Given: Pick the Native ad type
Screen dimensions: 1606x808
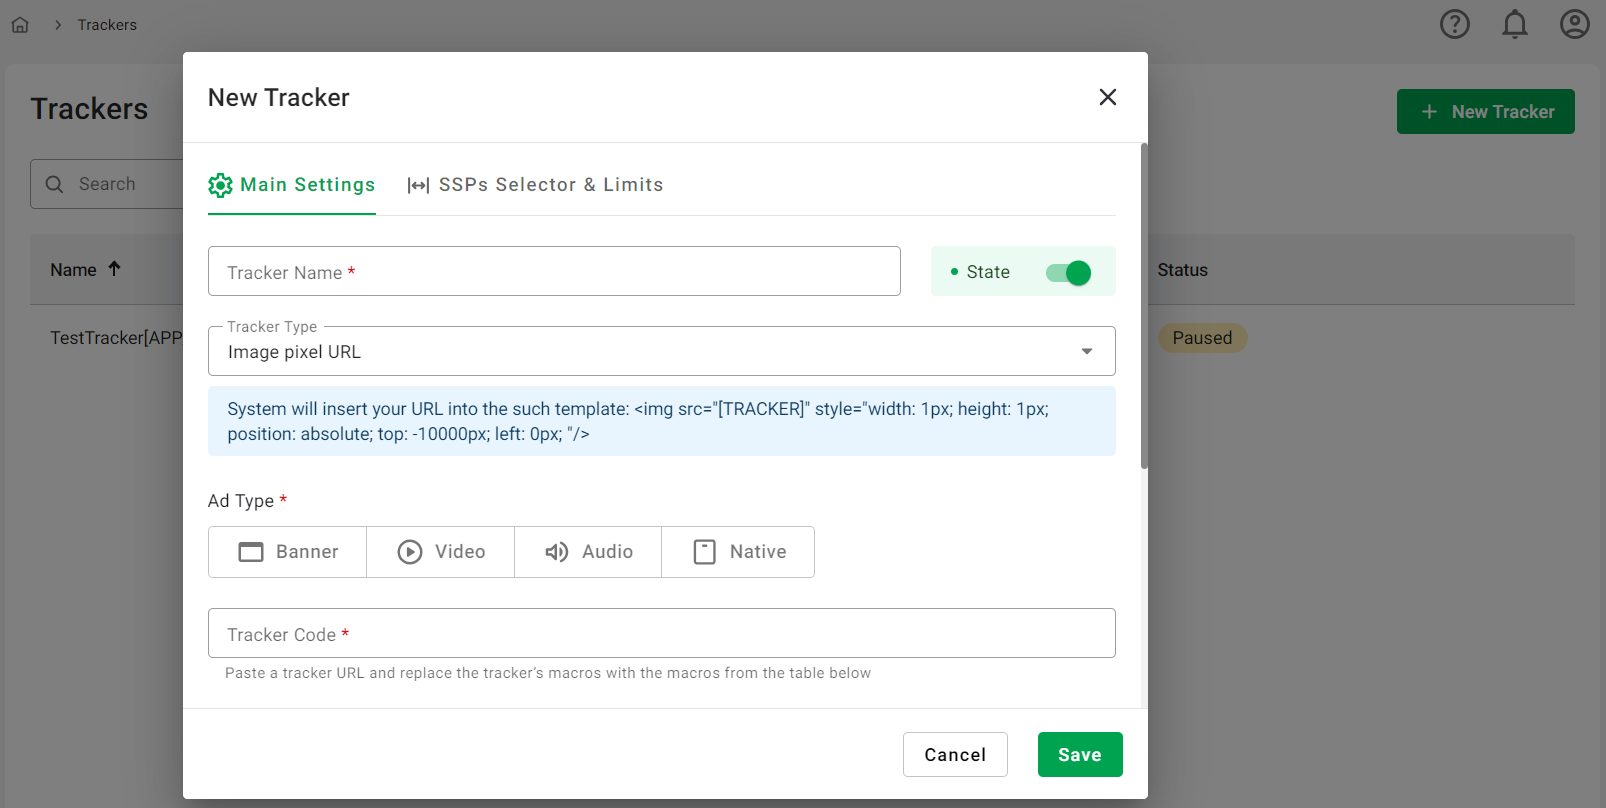Looking at the screenshot, I should pos(739,552).
